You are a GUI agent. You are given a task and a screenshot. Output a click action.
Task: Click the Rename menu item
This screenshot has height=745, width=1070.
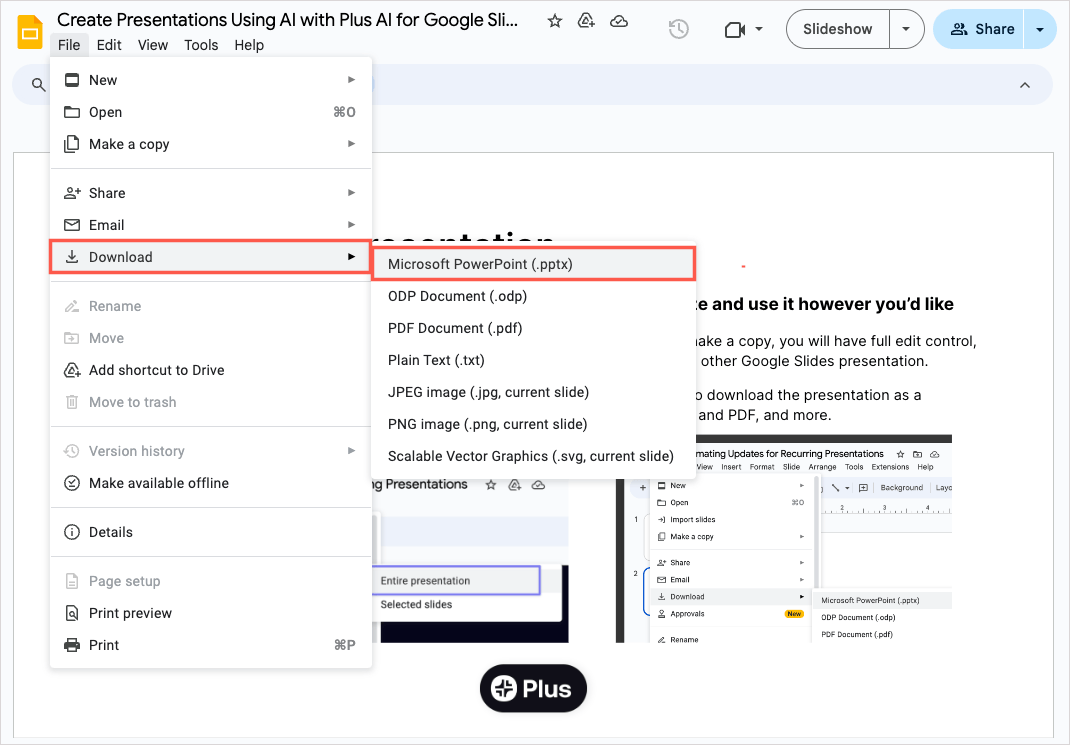(x=211, y=306)
